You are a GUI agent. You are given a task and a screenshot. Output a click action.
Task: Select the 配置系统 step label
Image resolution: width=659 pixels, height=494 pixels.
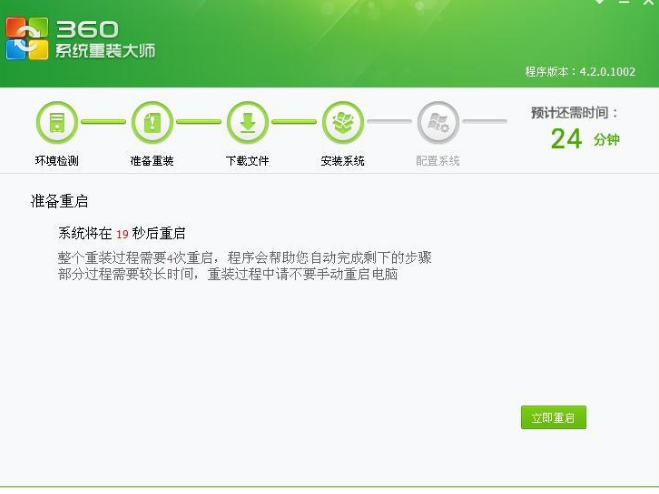click(x=438, y=161)
